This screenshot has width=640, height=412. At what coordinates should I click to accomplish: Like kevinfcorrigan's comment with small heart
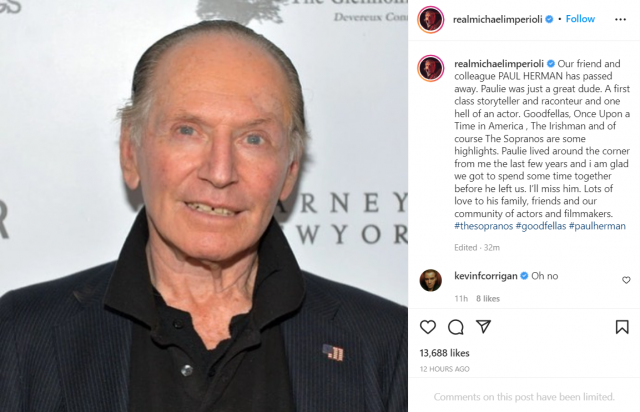click(626, 280)
